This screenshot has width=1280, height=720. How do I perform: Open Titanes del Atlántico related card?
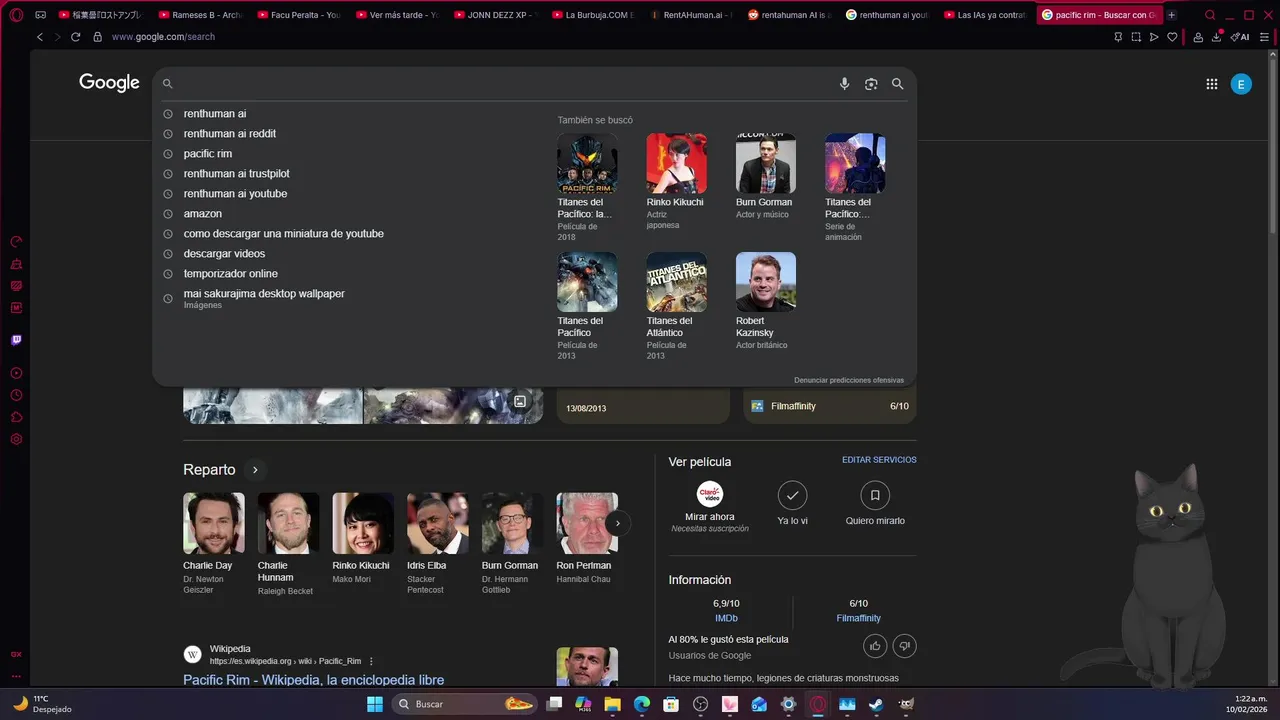pos(676,306)
